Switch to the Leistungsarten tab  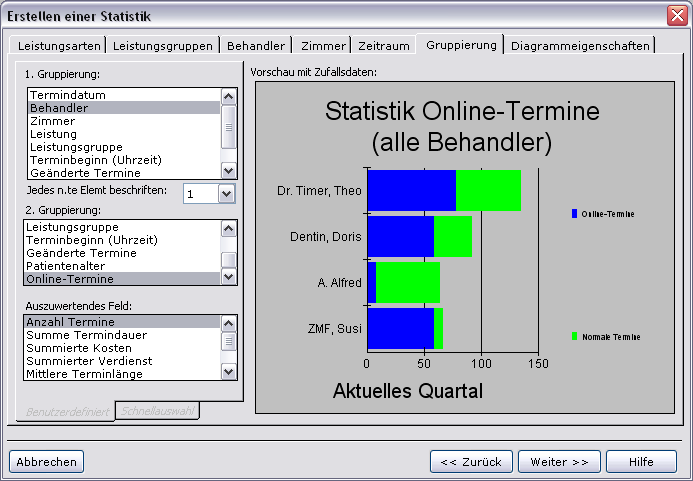[59, 46]
